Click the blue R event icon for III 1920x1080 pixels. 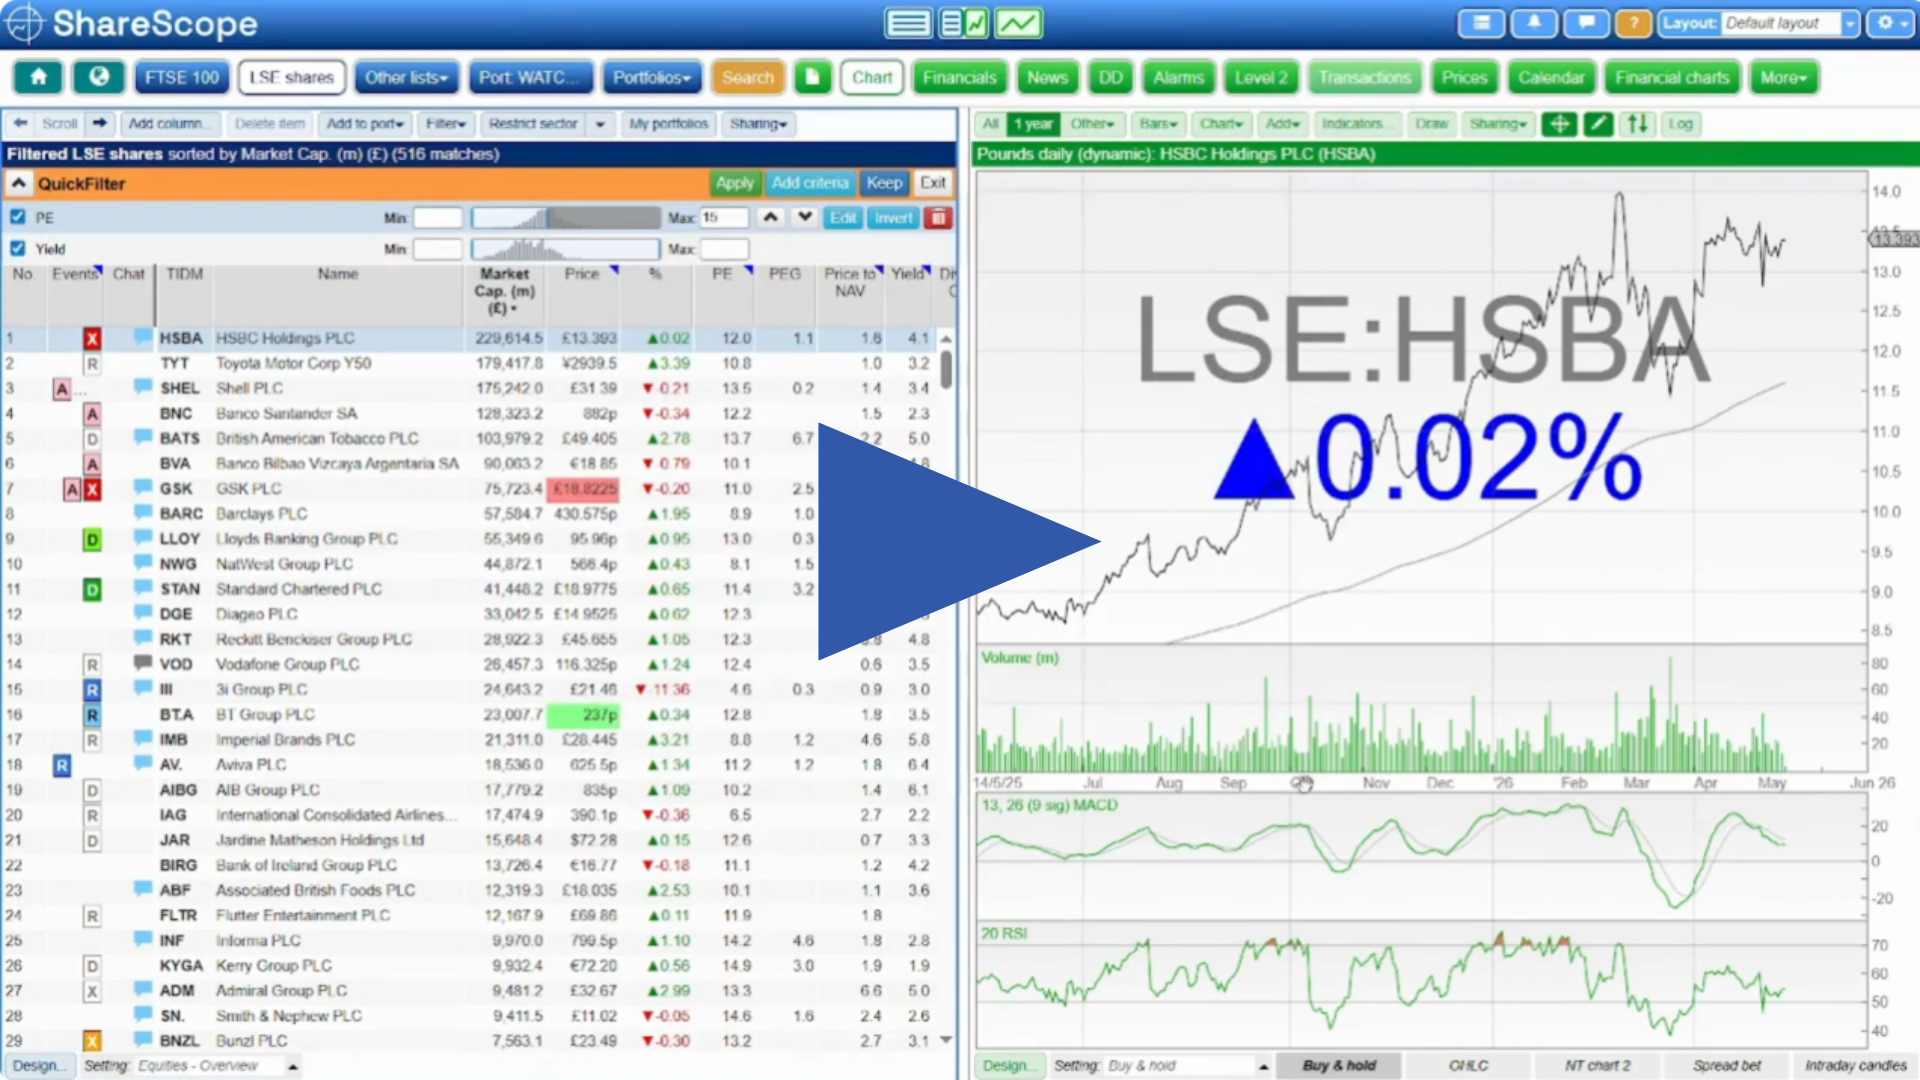tap(92, 690)
